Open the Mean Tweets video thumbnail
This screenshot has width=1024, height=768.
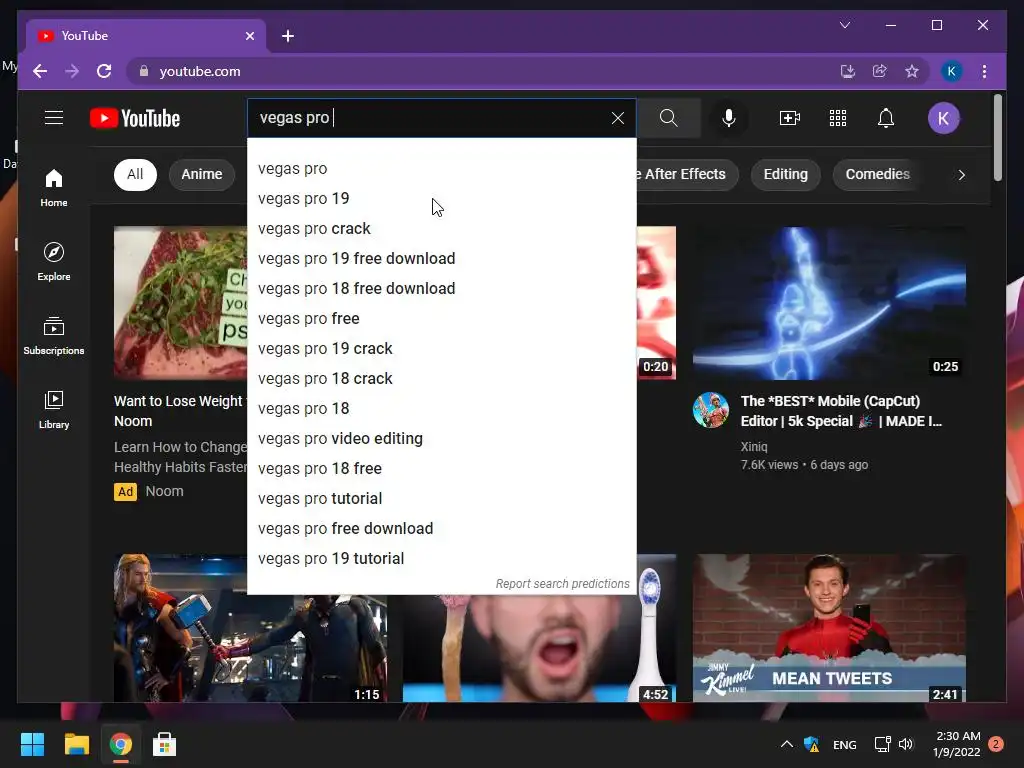[x=829, y=628]
